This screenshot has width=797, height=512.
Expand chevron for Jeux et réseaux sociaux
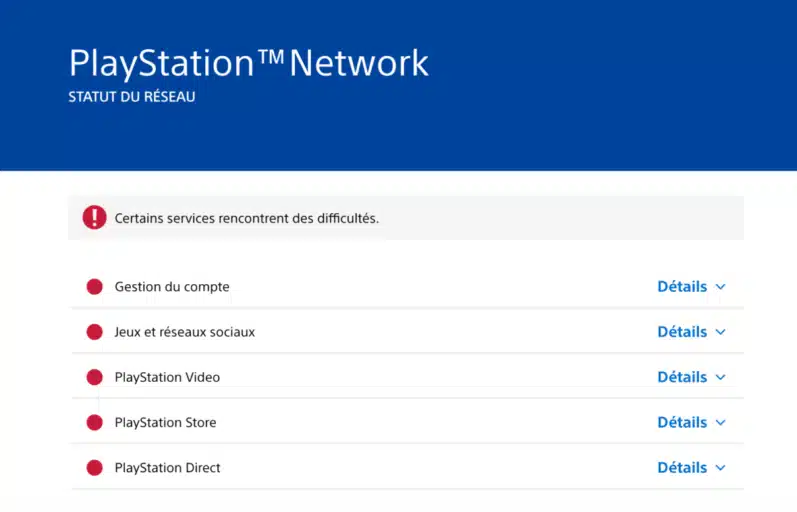(721, 332)
